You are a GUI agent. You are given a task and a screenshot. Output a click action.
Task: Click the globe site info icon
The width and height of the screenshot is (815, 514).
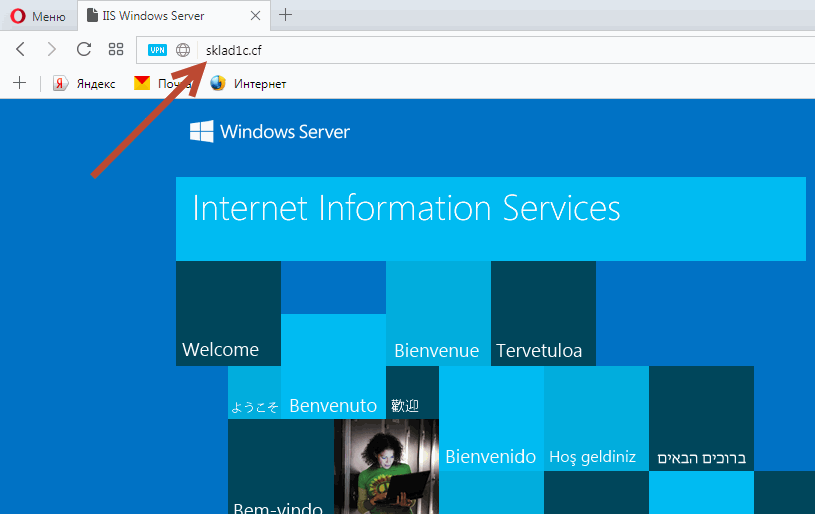pyautogui.click(x=183, y=50)
